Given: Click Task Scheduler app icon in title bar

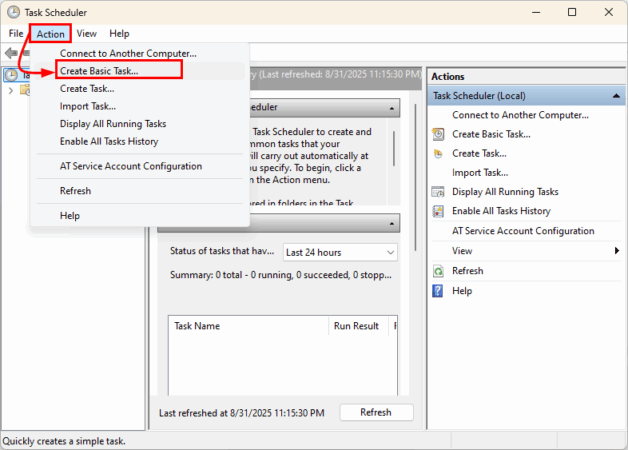Looking at the screenshot, I should coord(13,12).
